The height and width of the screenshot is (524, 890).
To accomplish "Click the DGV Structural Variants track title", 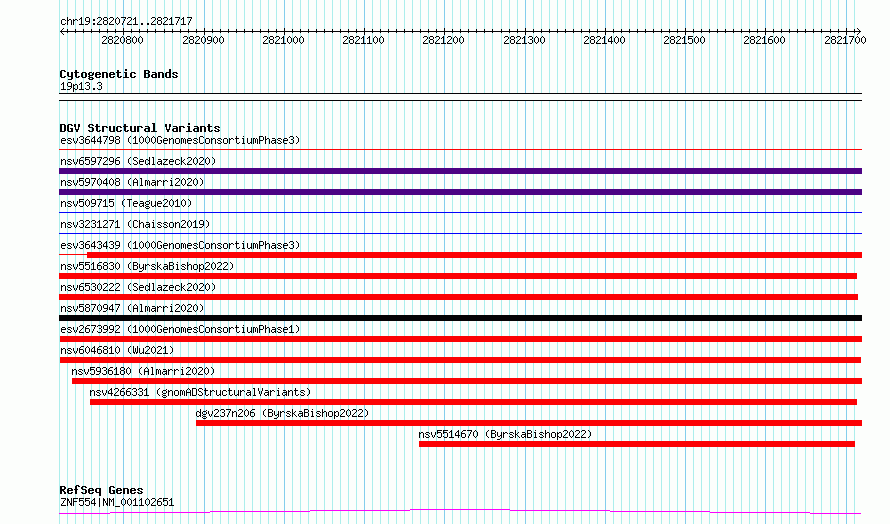I will (140, 128).
